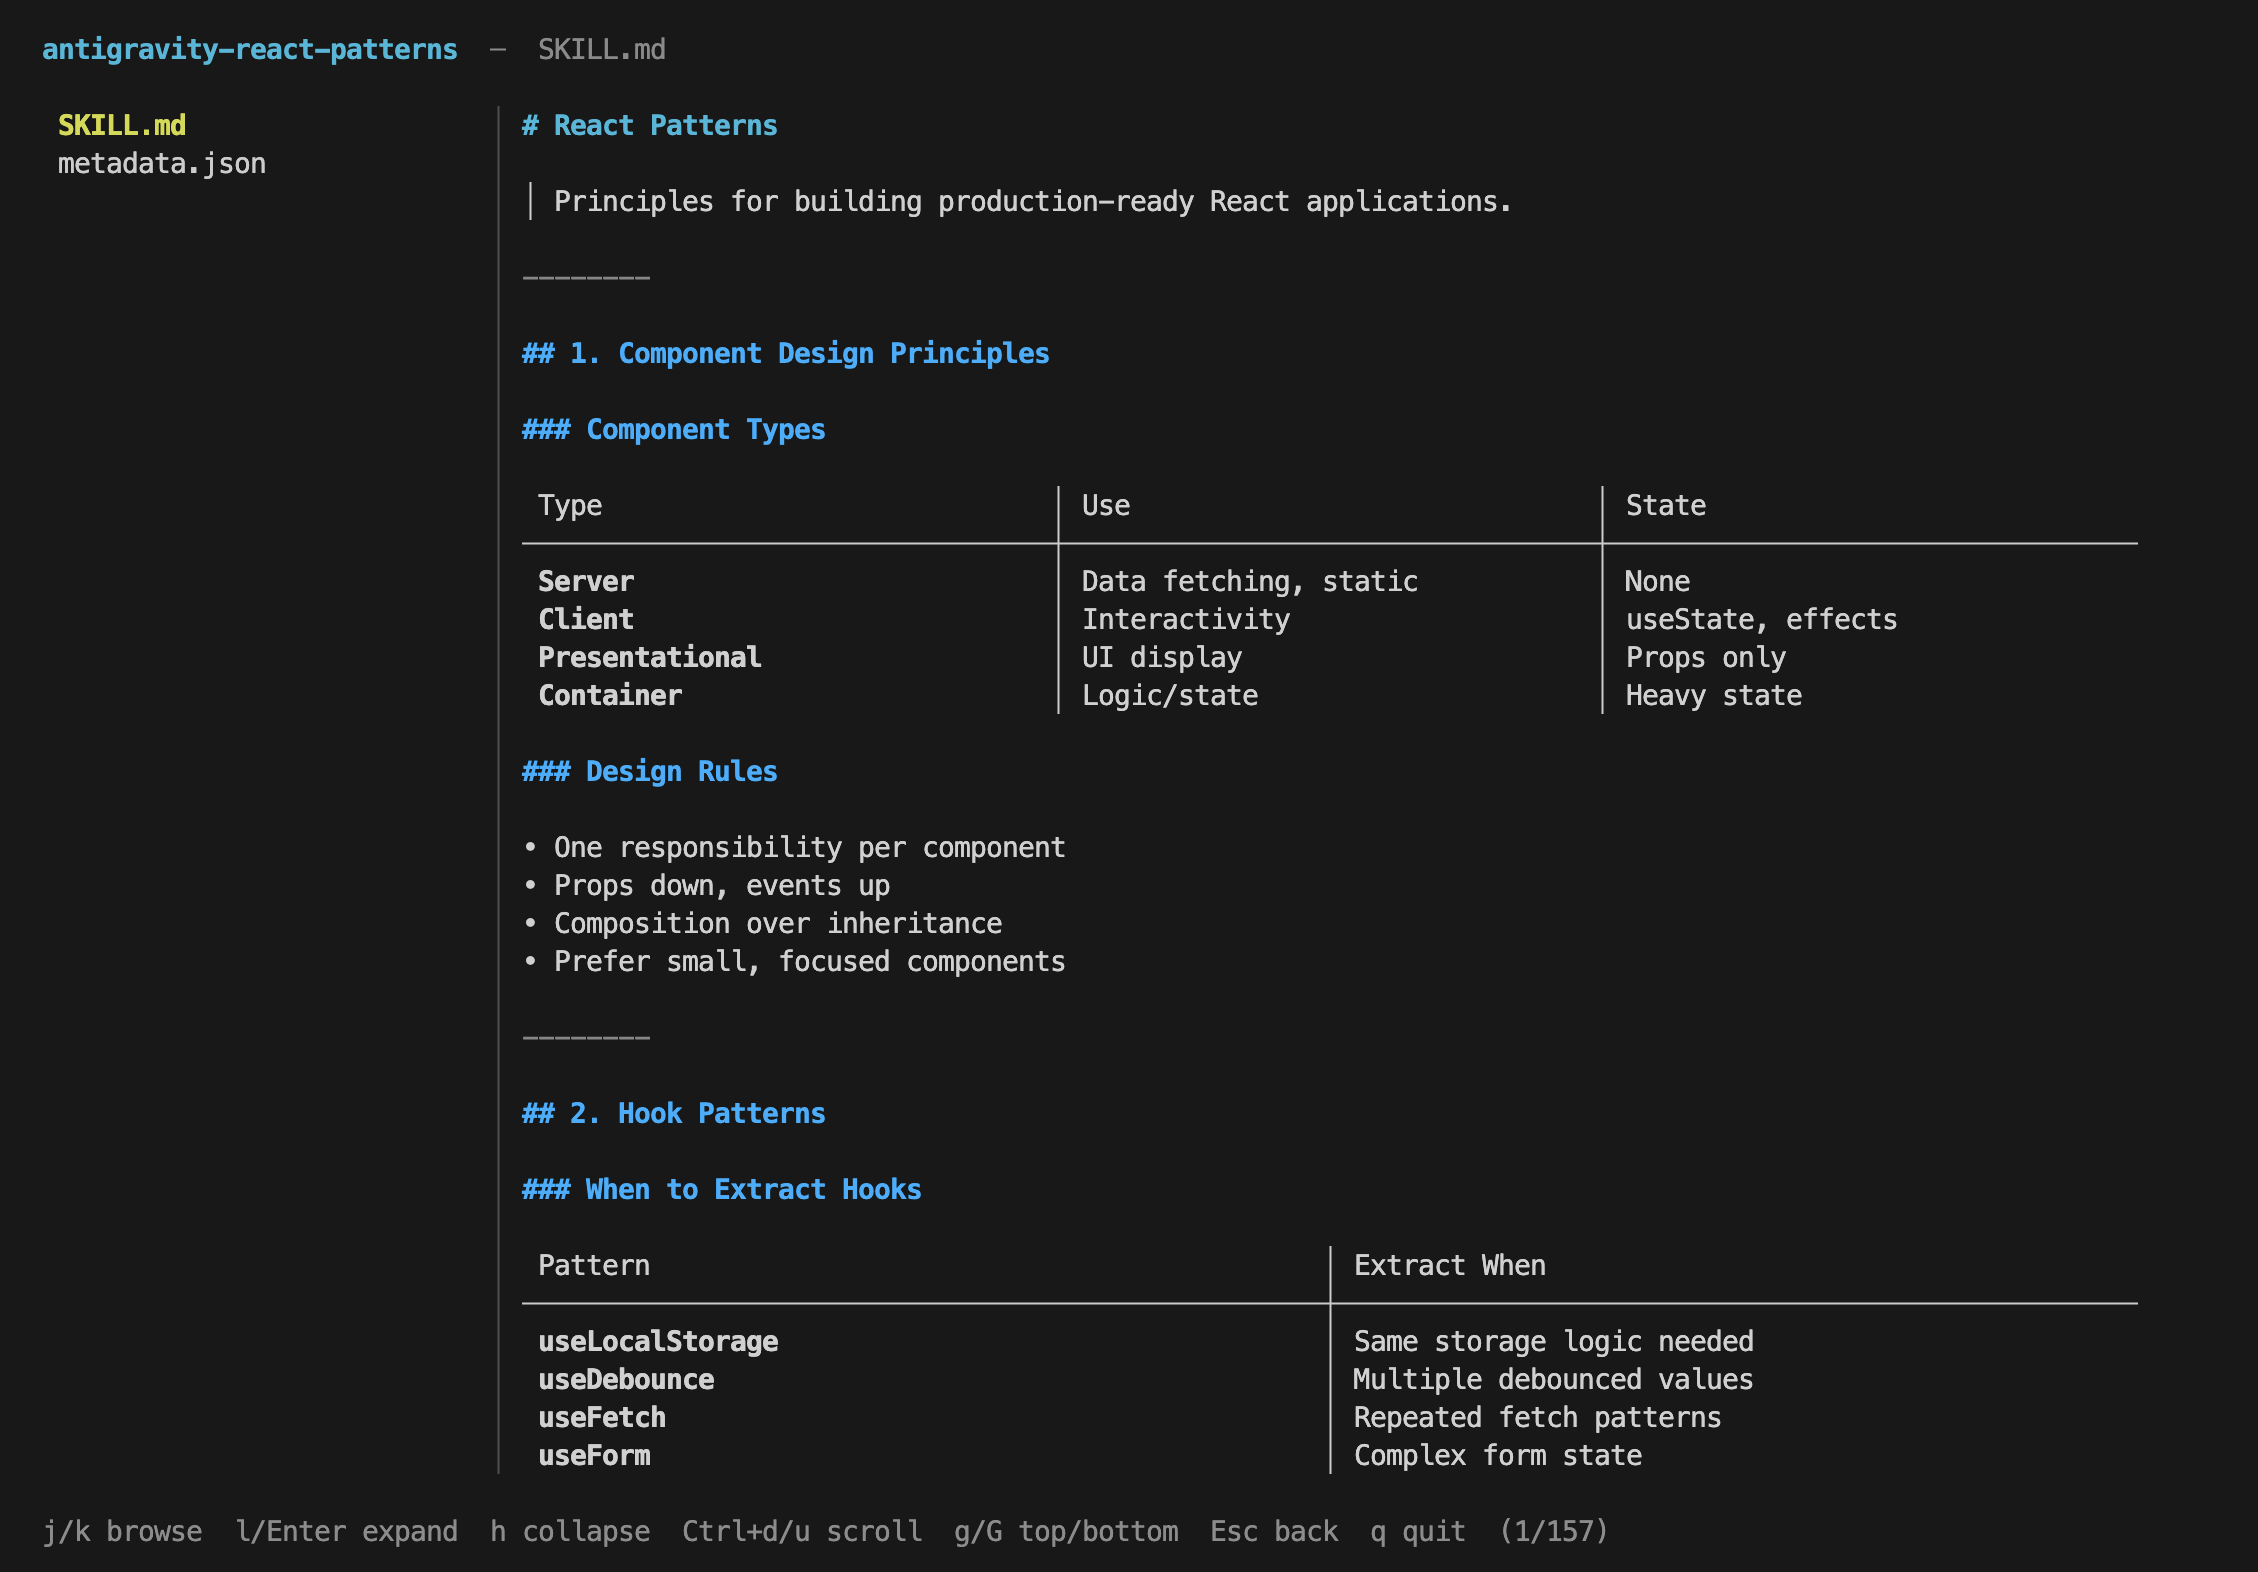Select the Server row in the component table
Viewport: 2258px width, 1572px height.
point(586,580)
